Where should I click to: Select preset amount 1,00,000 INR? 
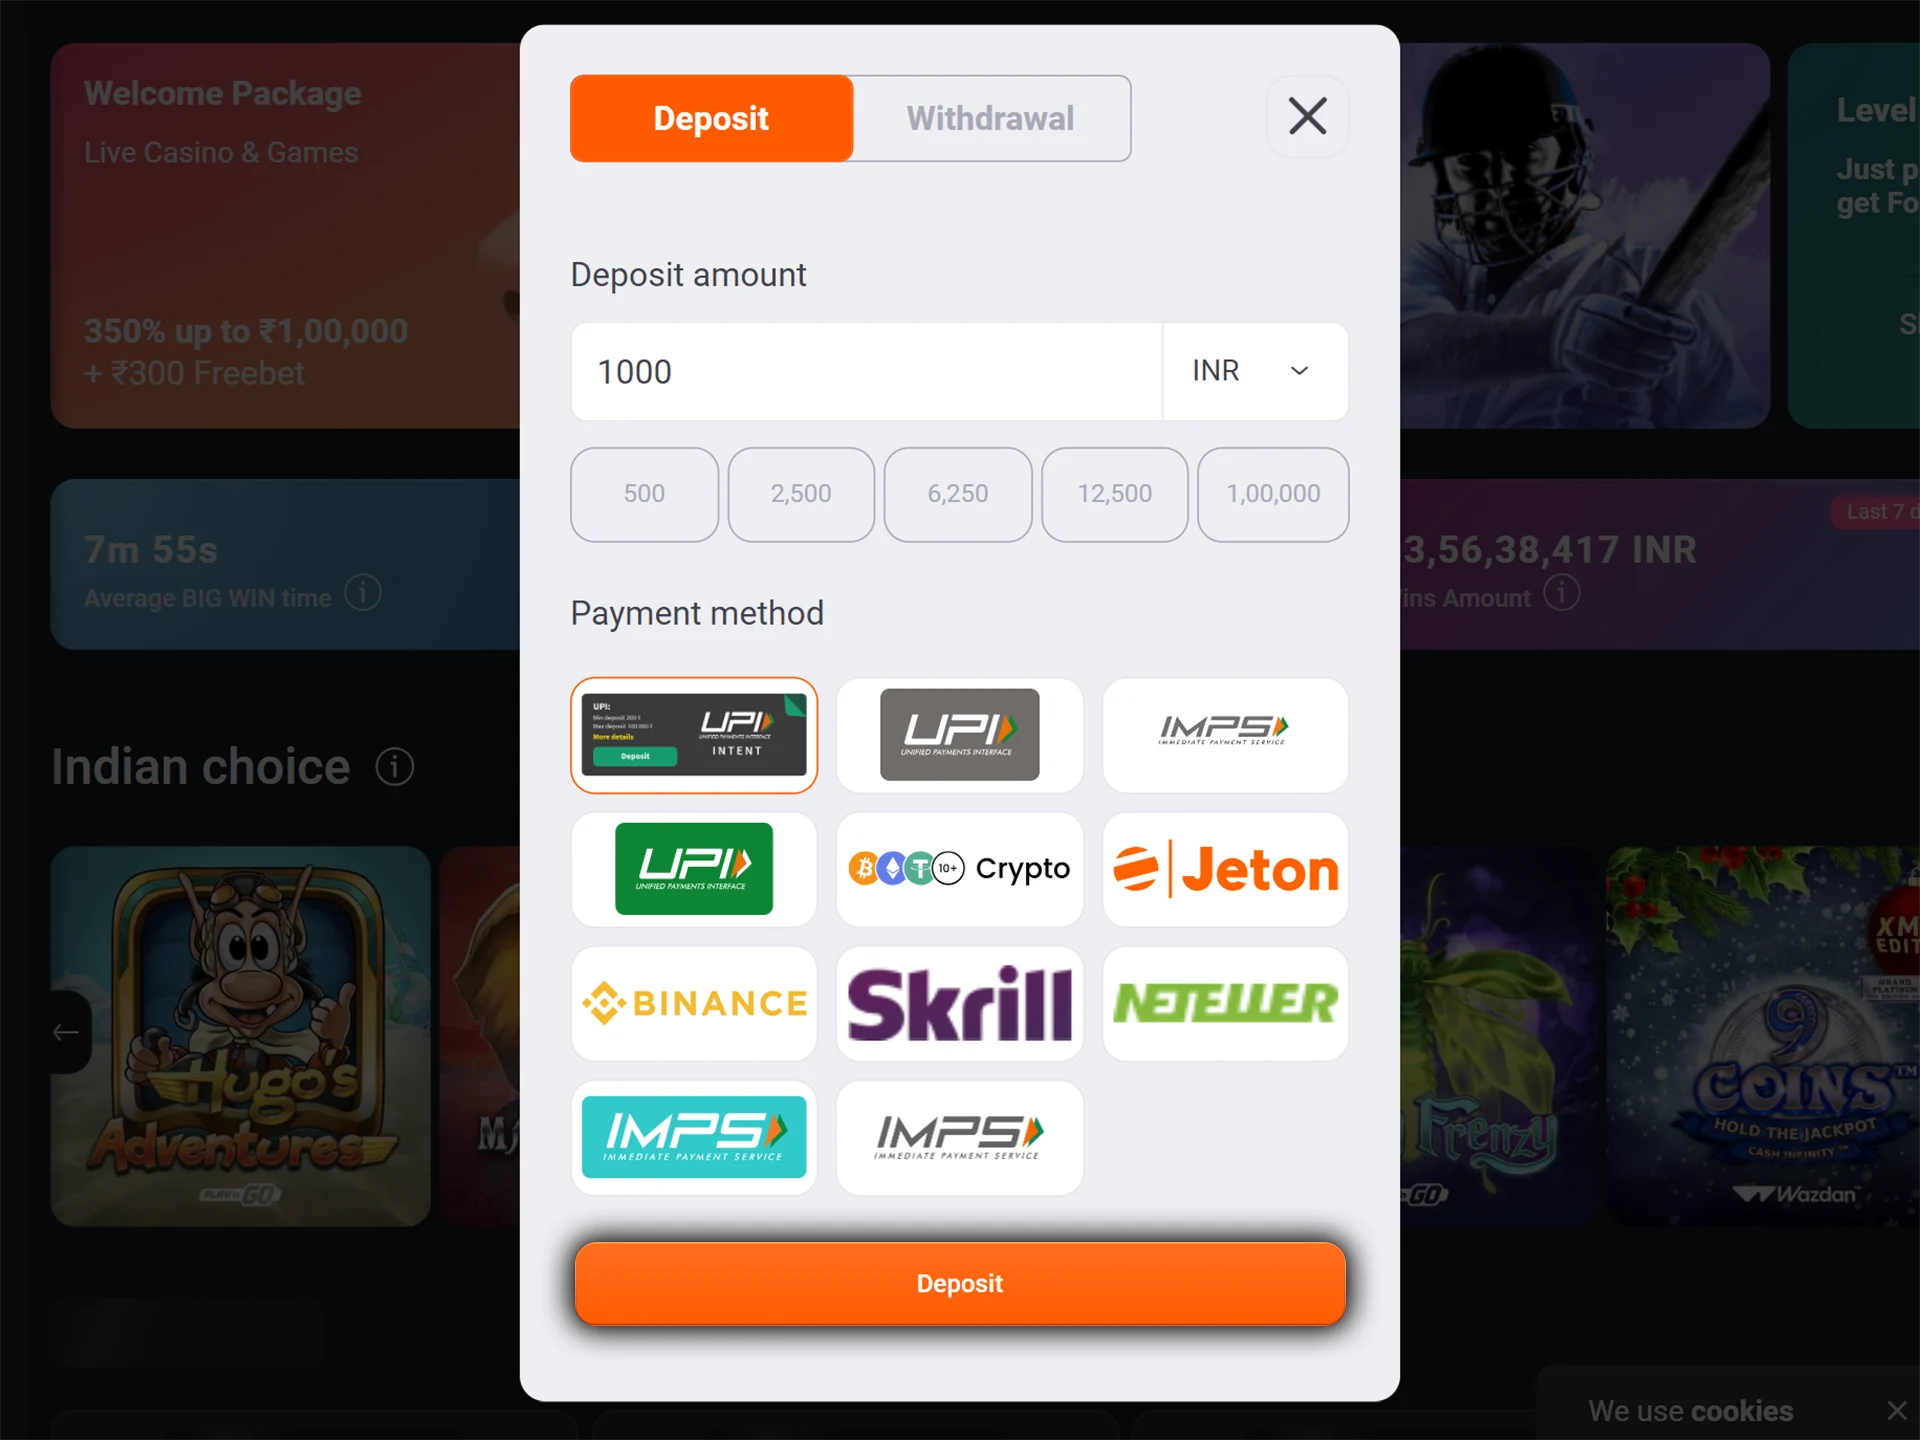click(1271, 493)
